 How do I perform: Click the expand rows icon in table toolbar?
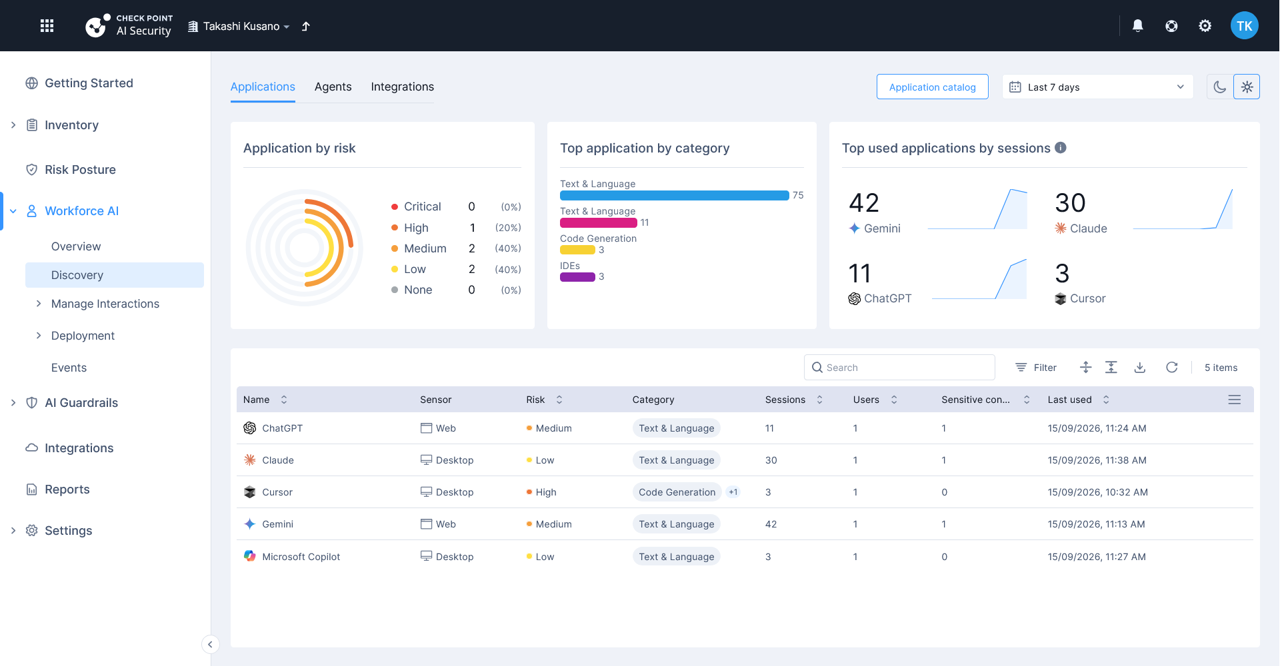tap(1085, 367)
